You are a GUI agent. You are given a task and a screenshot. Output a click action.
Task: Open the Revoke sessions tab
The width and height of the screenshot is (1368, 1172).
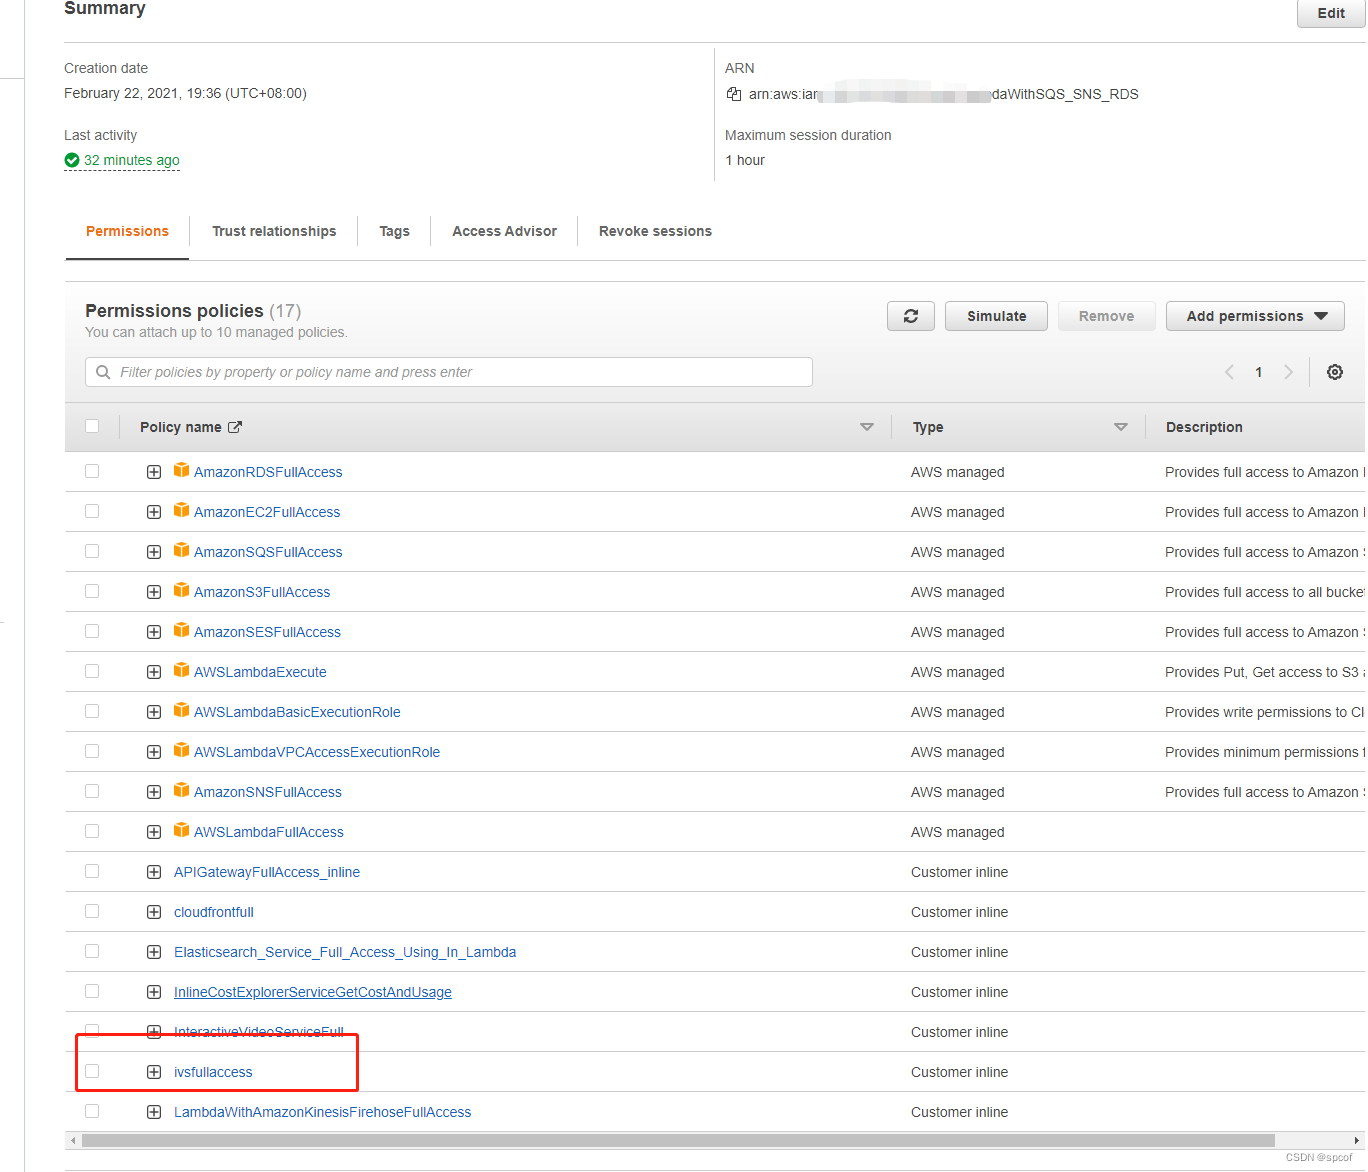click(x=655, y=231)
